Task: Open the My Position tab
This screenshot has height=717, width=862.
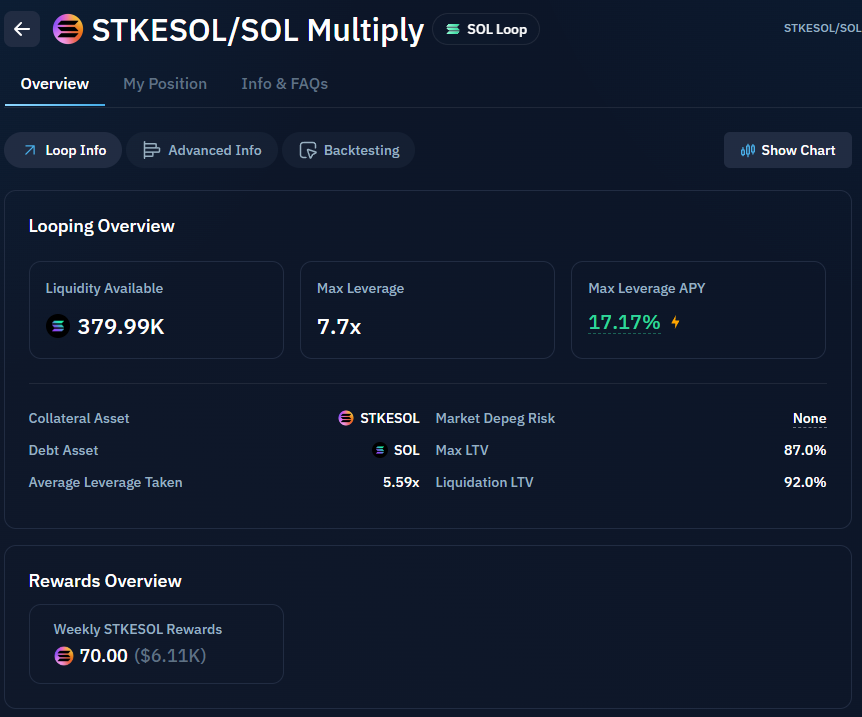Action: click(x=165, y=84)
